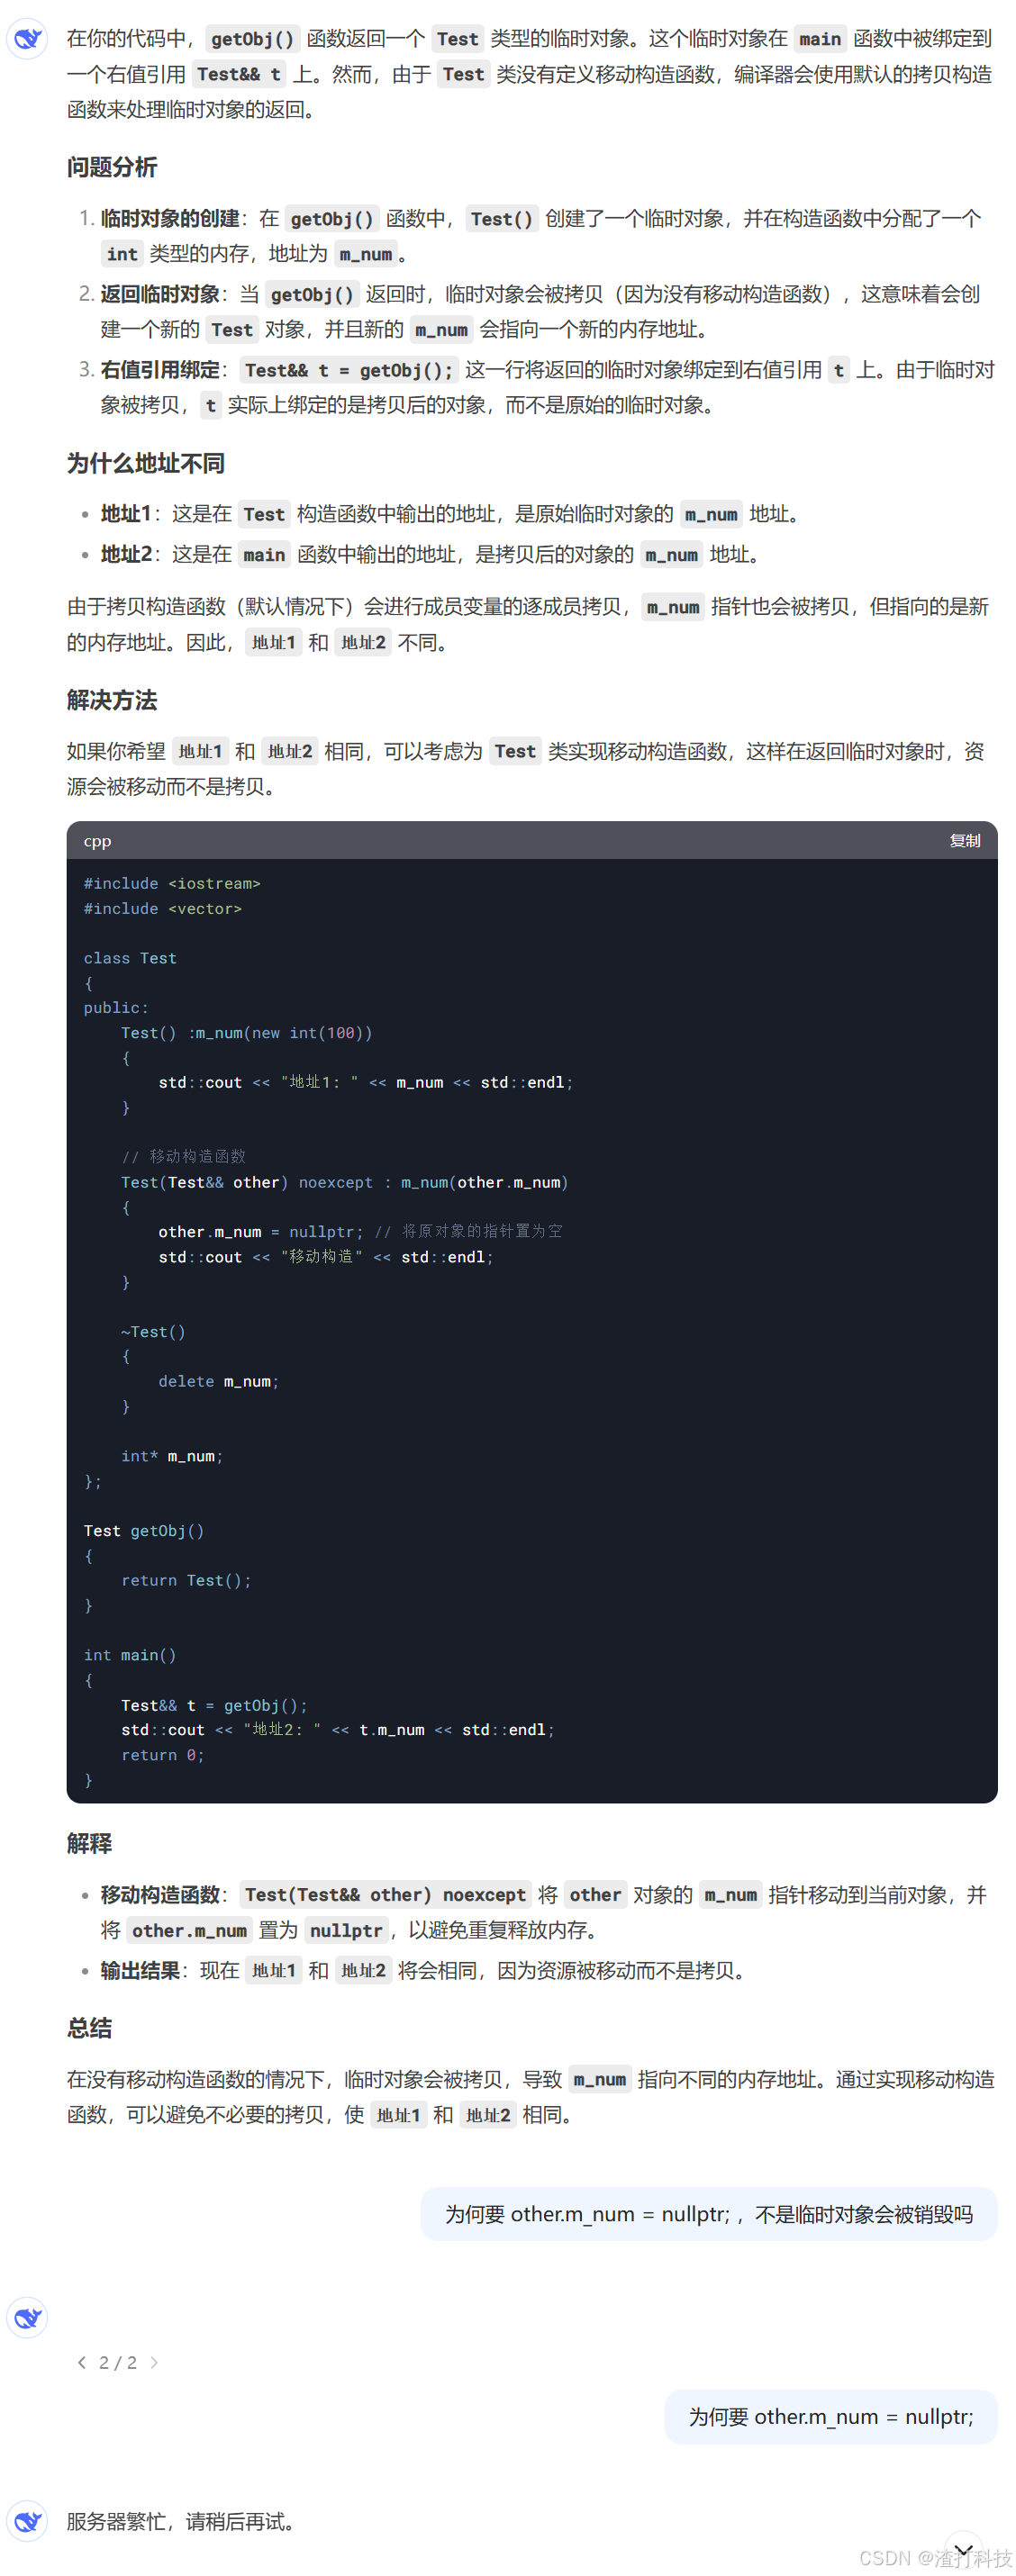The width and height of the screenshot is (1016, 2576).
Task: Click the DeepSeek avatar above the 2/2 pager
Action: (27, 2317)
